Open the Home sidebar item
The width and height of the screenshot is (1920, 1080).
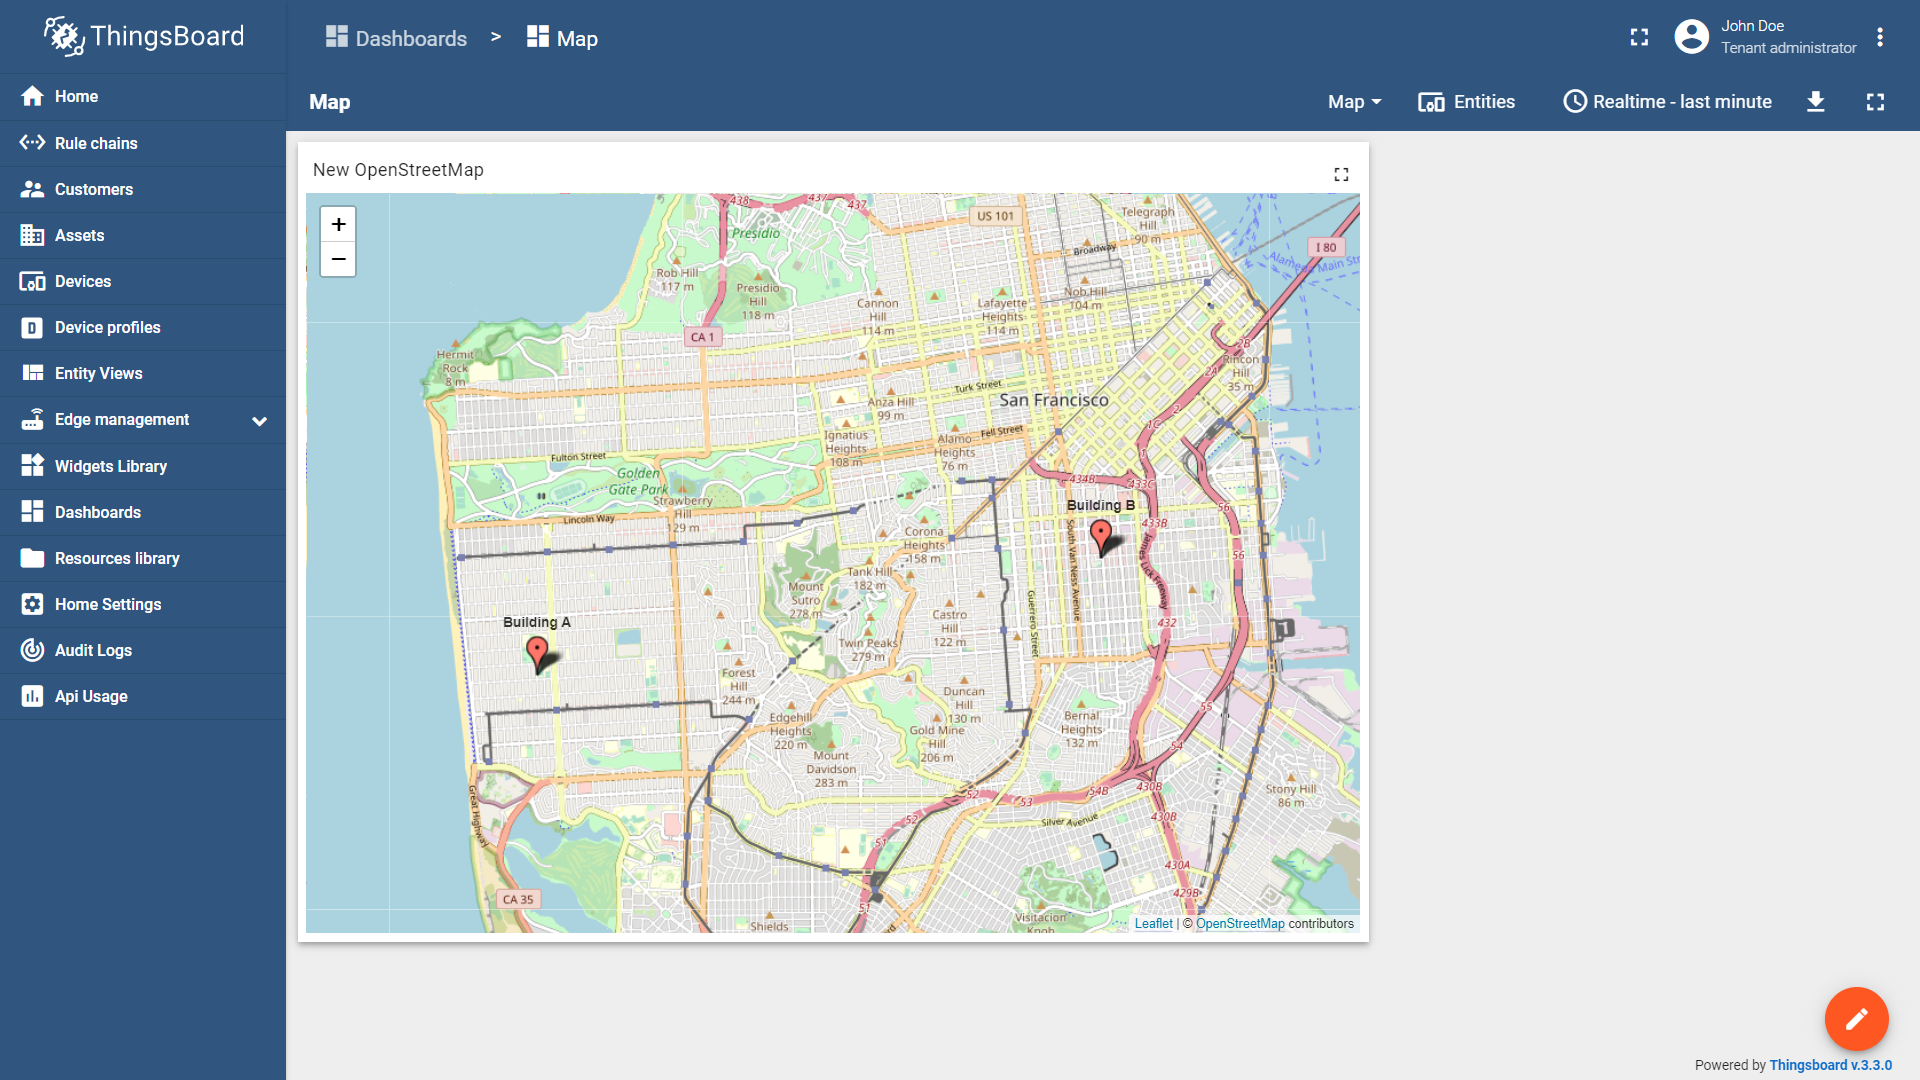pos(143,96)
